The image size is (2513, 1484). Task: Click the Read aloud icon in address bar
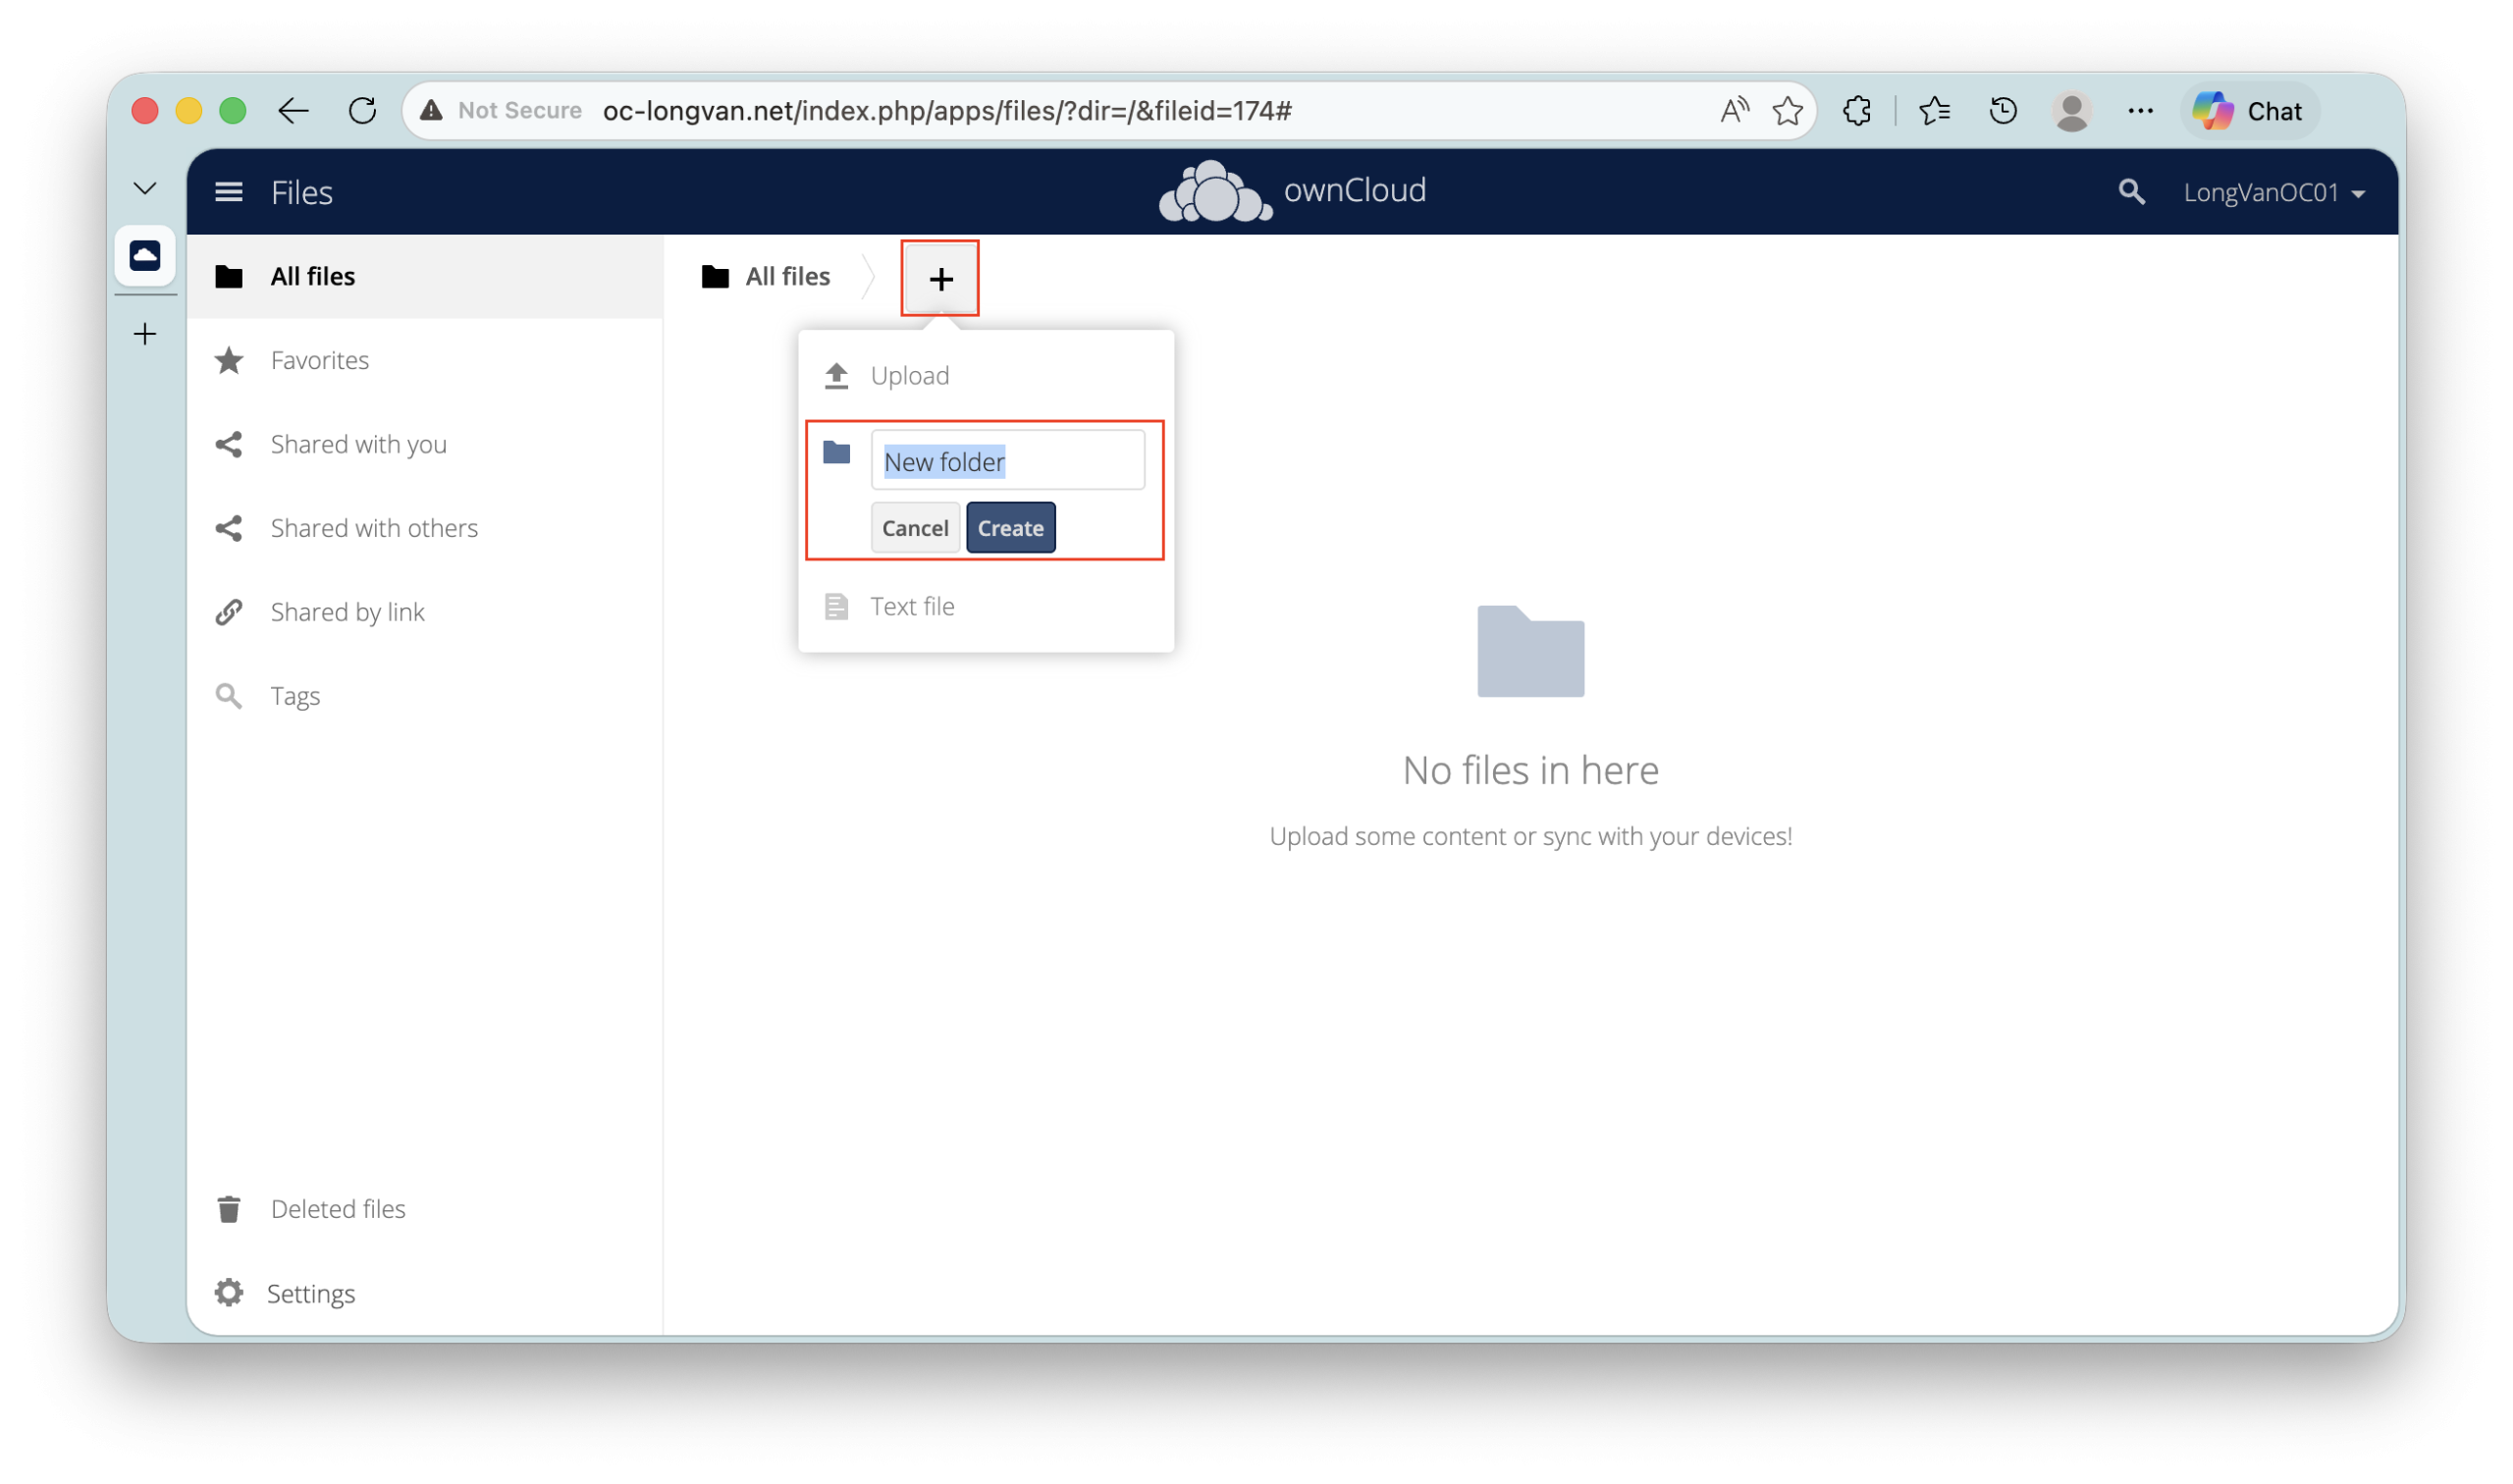[x=1734, y=111]
